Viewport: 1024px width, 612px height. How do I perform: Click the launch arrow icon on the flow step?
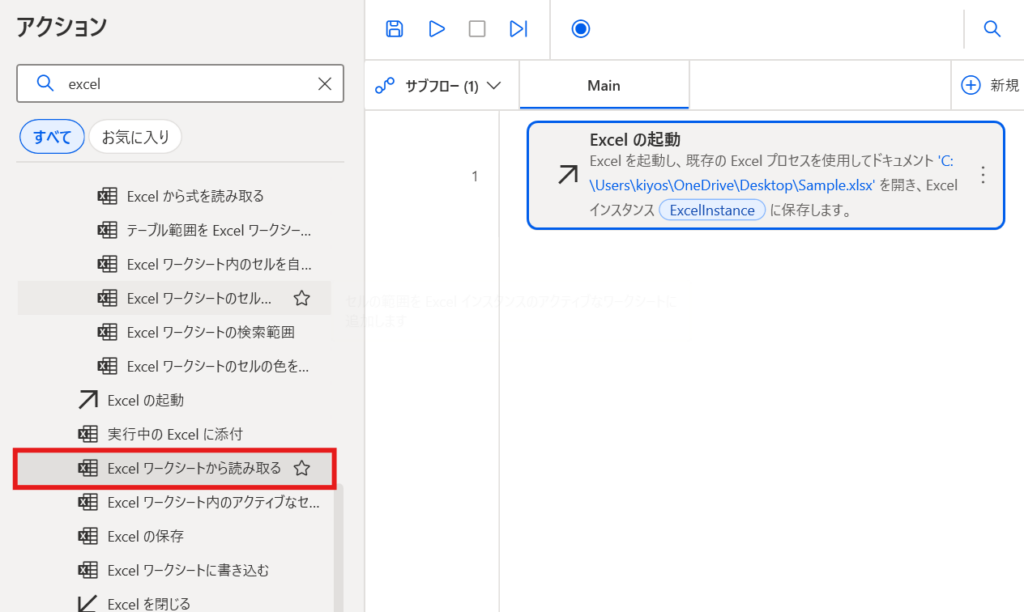[568, 174]
